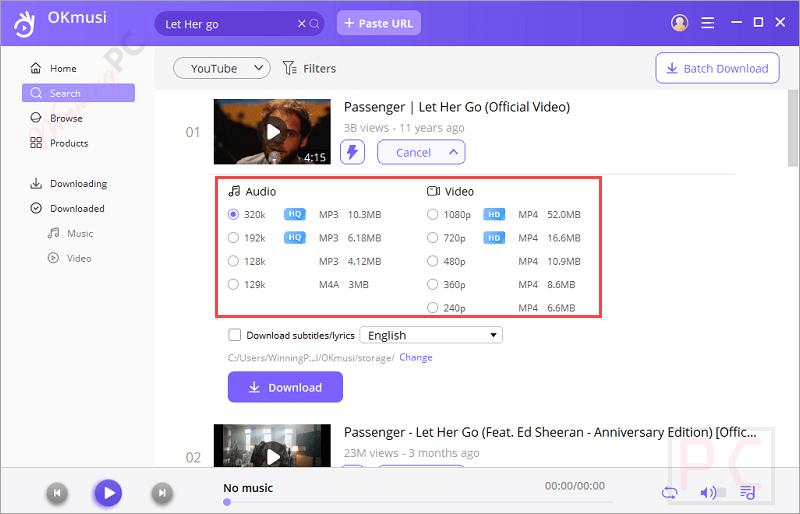Open the user account avatar
The height and width of the screenshot is (514, 800).
[x=679, y=22]
